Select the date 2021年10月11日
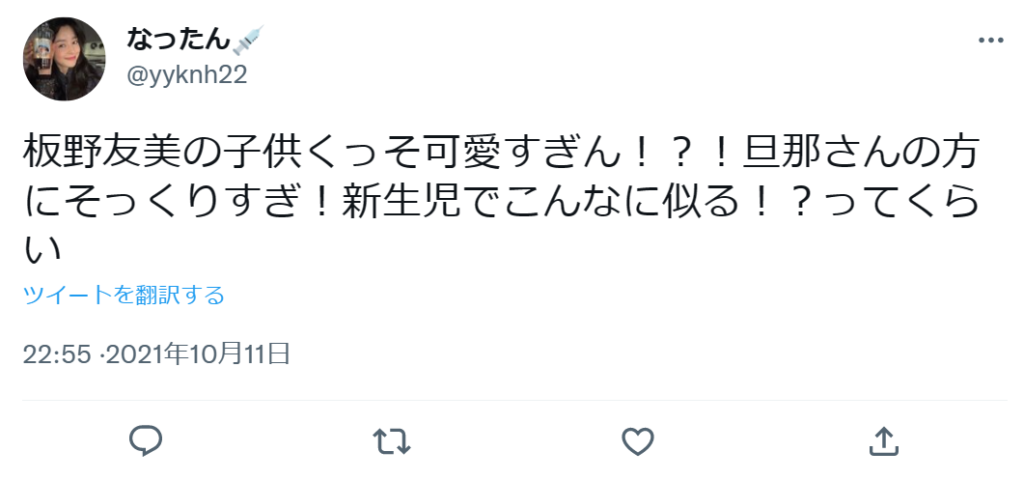1024x480 pixels. coord(198,355)
